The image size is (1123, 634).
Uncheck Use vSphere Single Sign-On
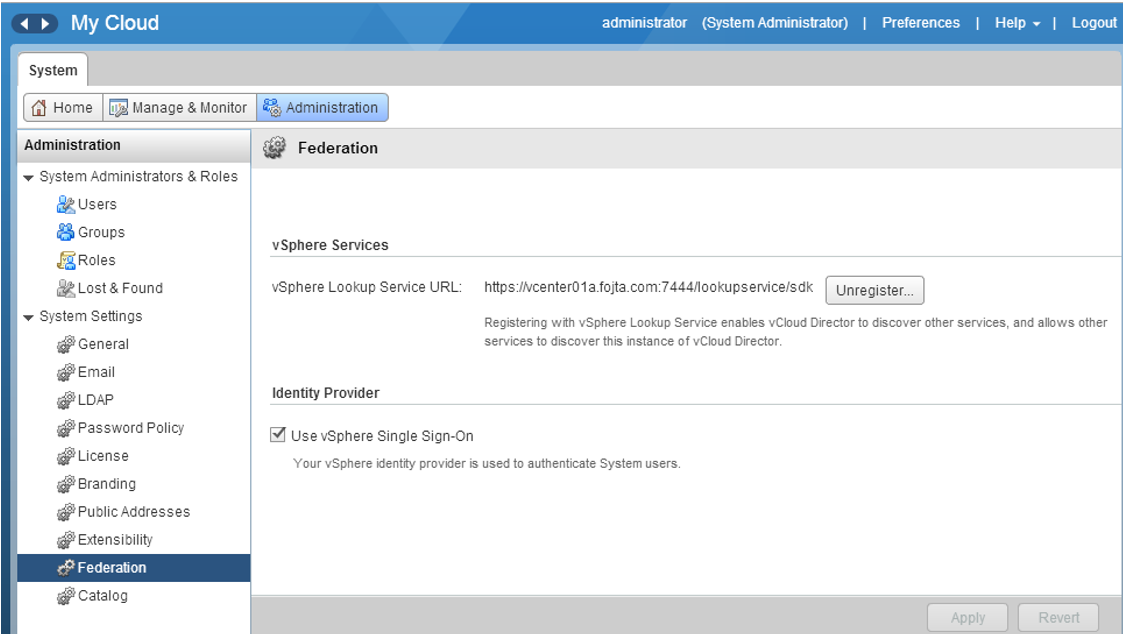pos(278,436)
